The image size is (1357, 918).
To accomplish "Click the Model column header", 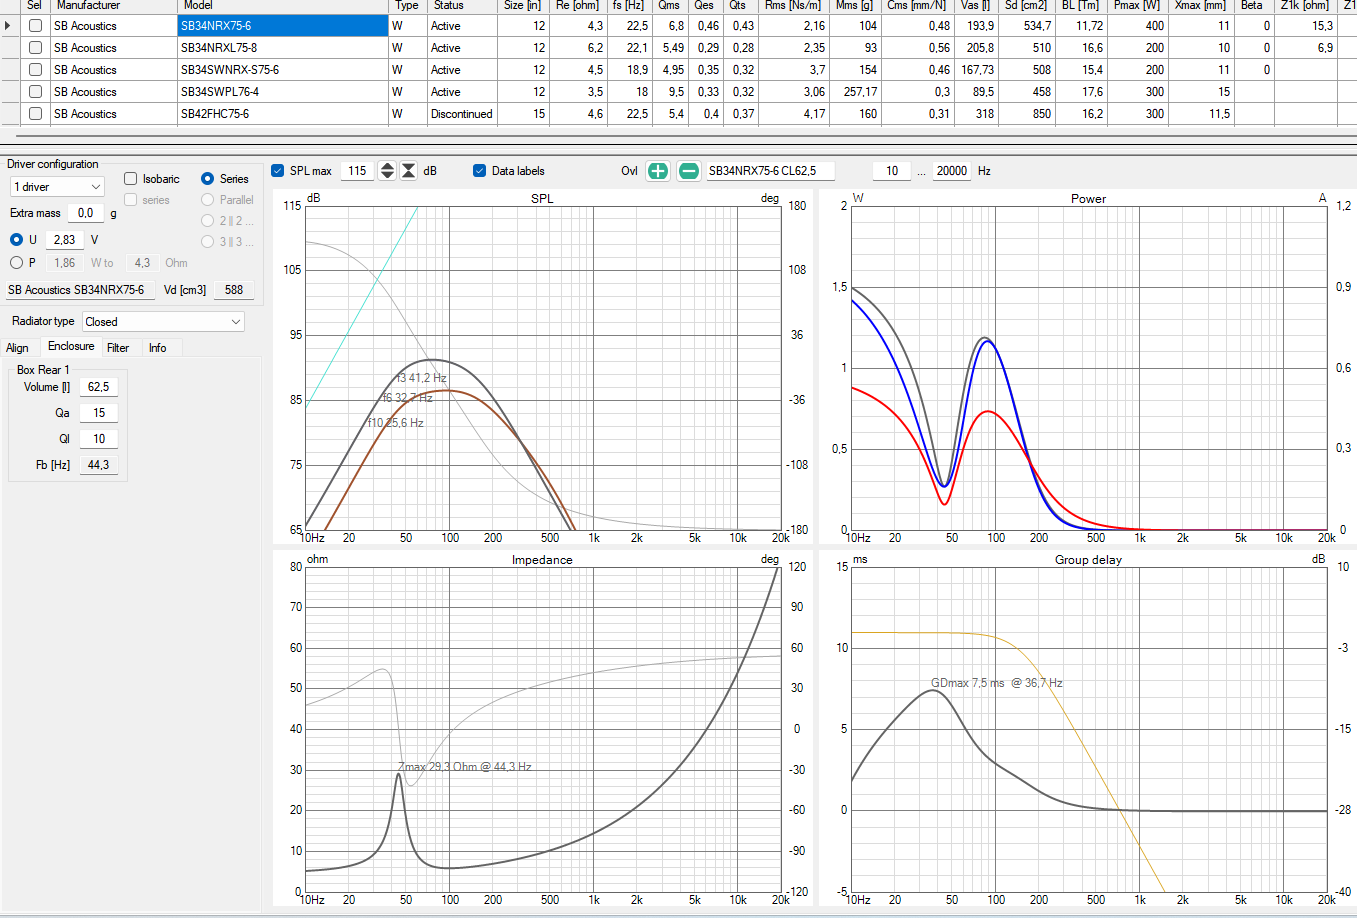I will [x=282, y=5].
